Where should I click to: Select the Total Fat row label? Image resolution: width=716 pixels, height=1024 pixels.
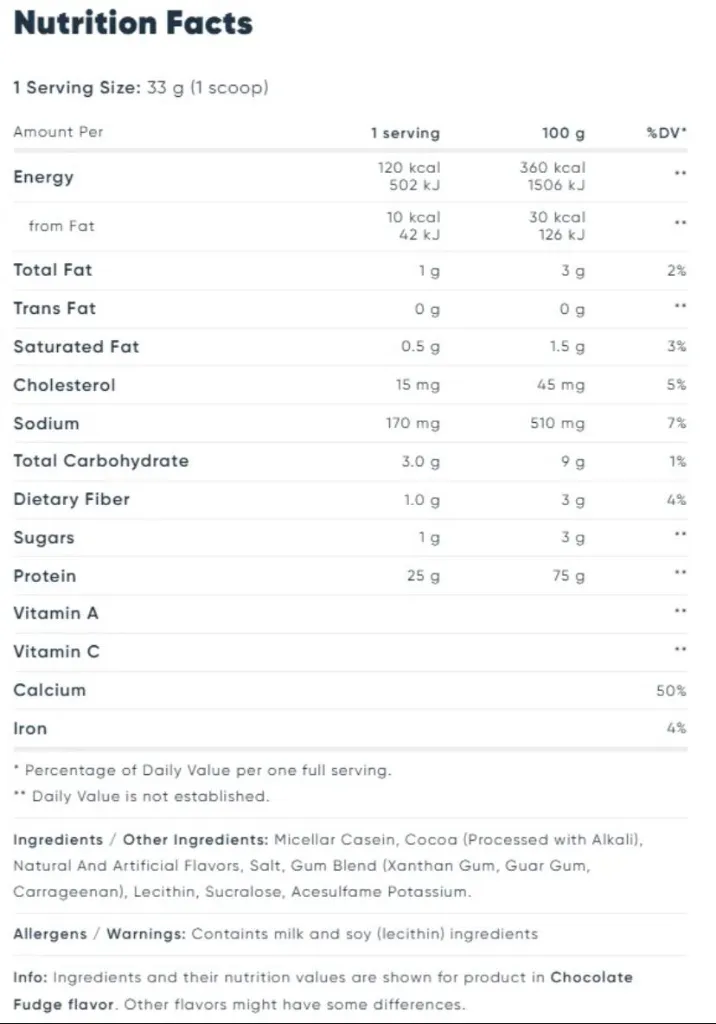52,270
